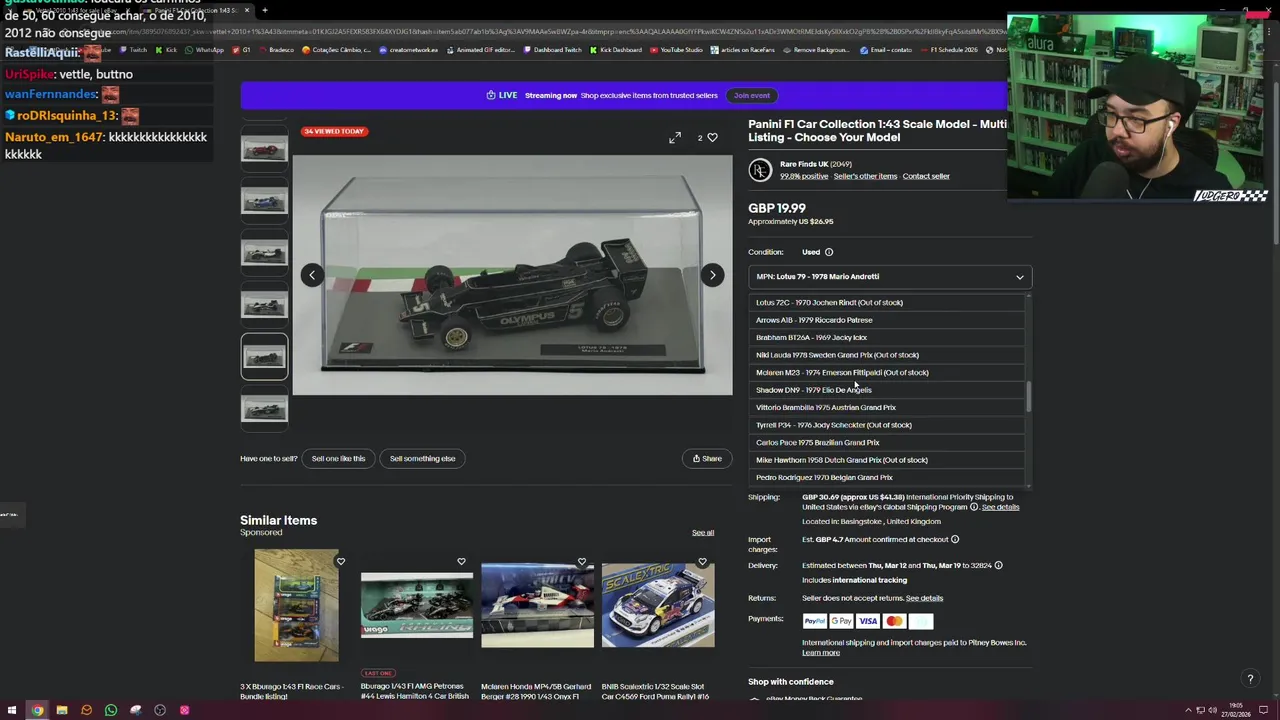Add the item to watchlist via heart icon
1280x720 pixels.
tap(712, 138)
